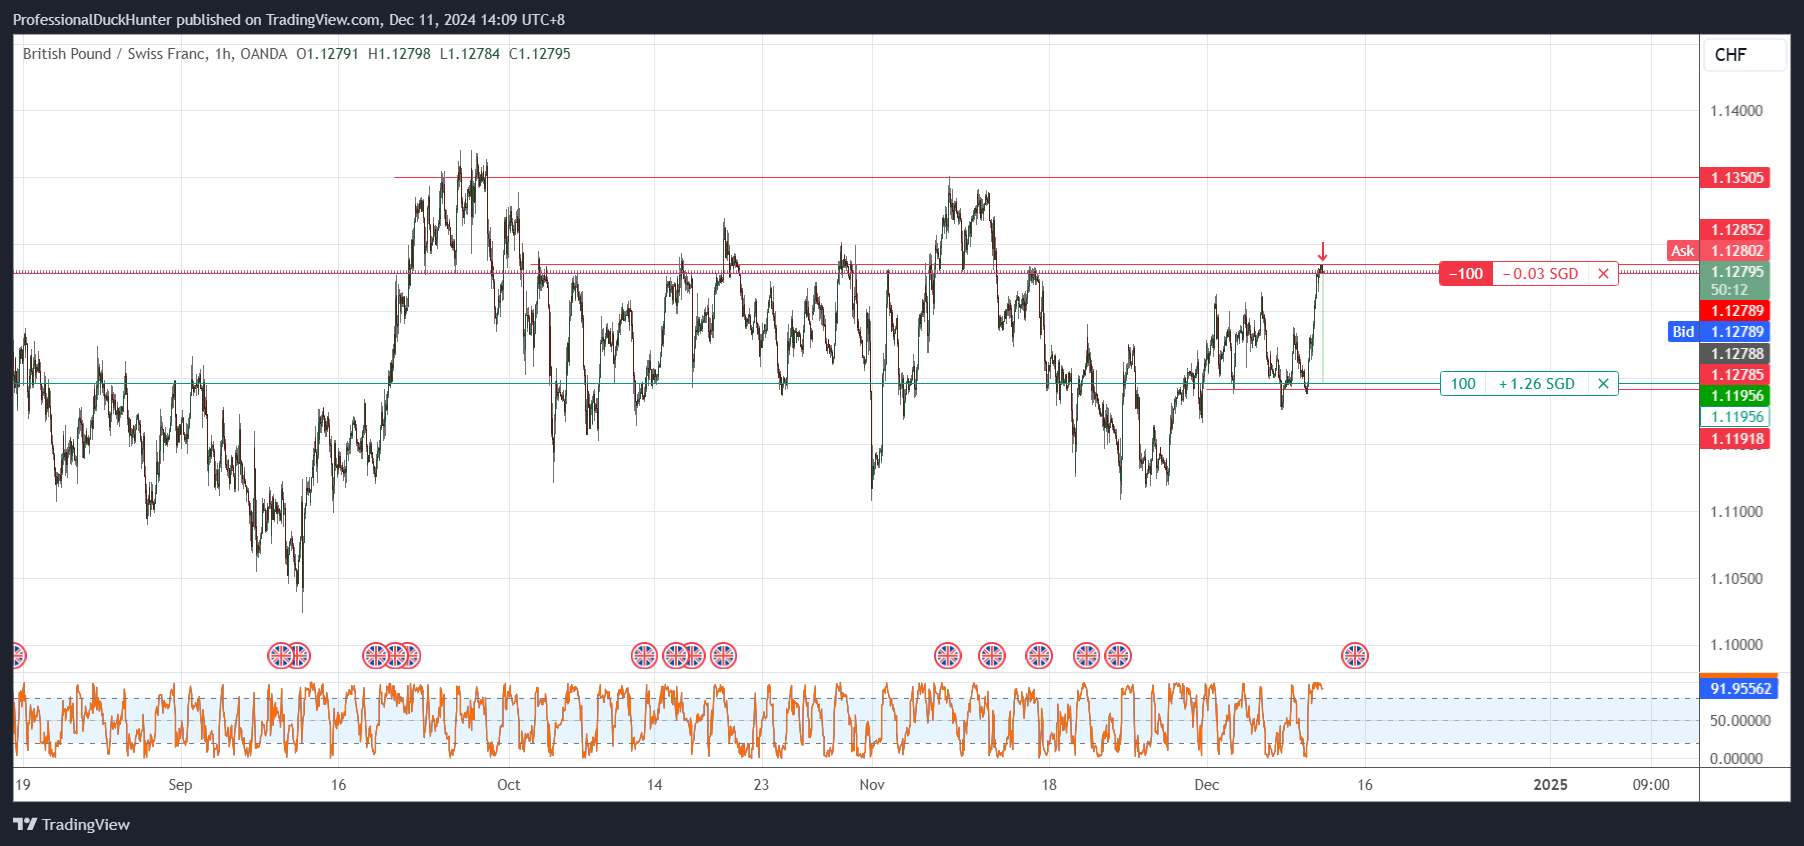Click the 100 quantity label on green order line
1804x846 pixels.
1463,383
